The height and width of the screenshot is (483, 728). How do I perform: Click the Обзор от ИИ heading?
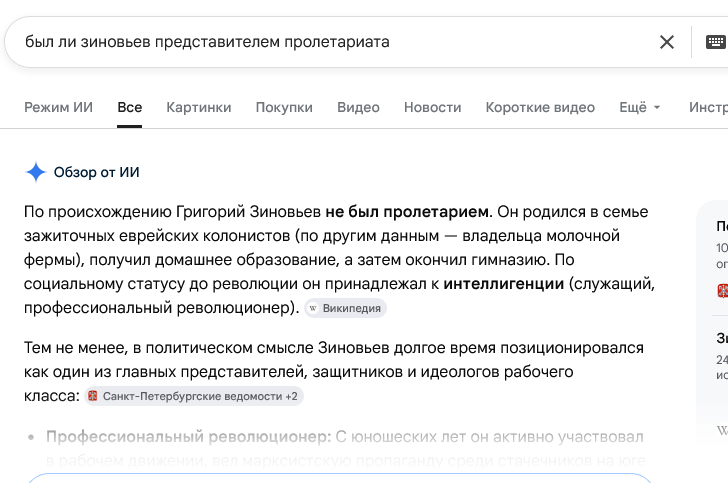(97, 172)
